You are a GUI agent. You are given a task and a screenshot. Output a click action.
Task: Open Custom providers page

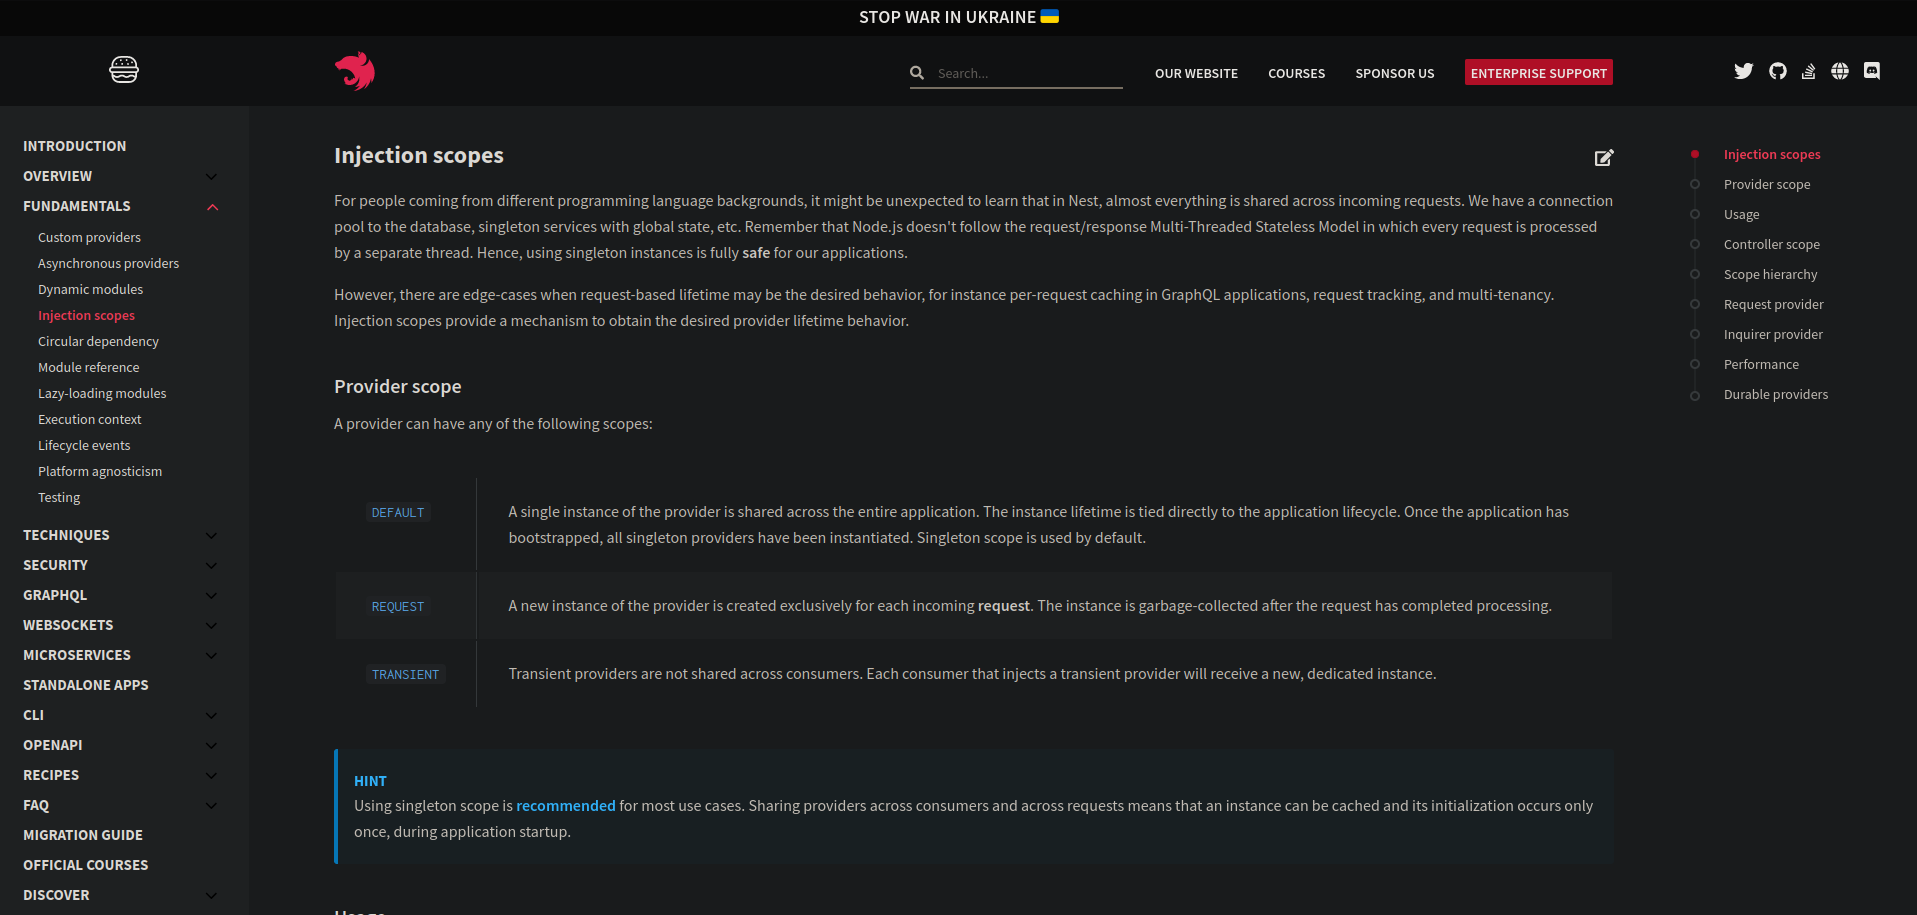click(x=89, y=237)
